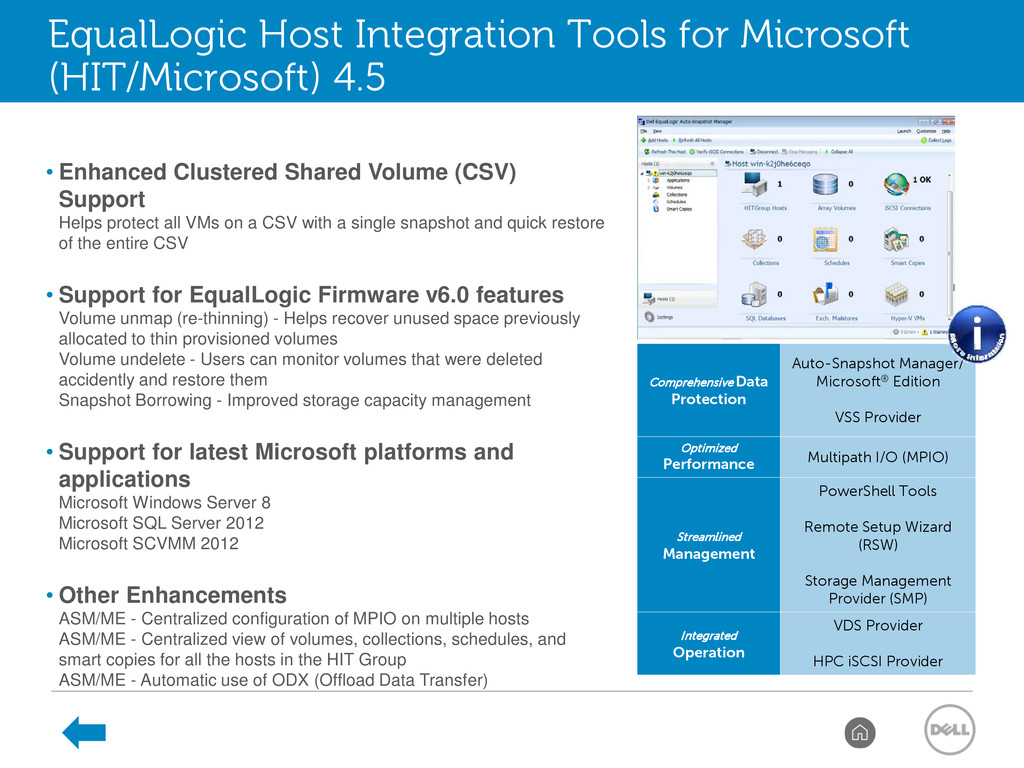Open the Schedules calendar icon in dashboard
Screen dimensions: 1024x768
click(x=825, y=240)
